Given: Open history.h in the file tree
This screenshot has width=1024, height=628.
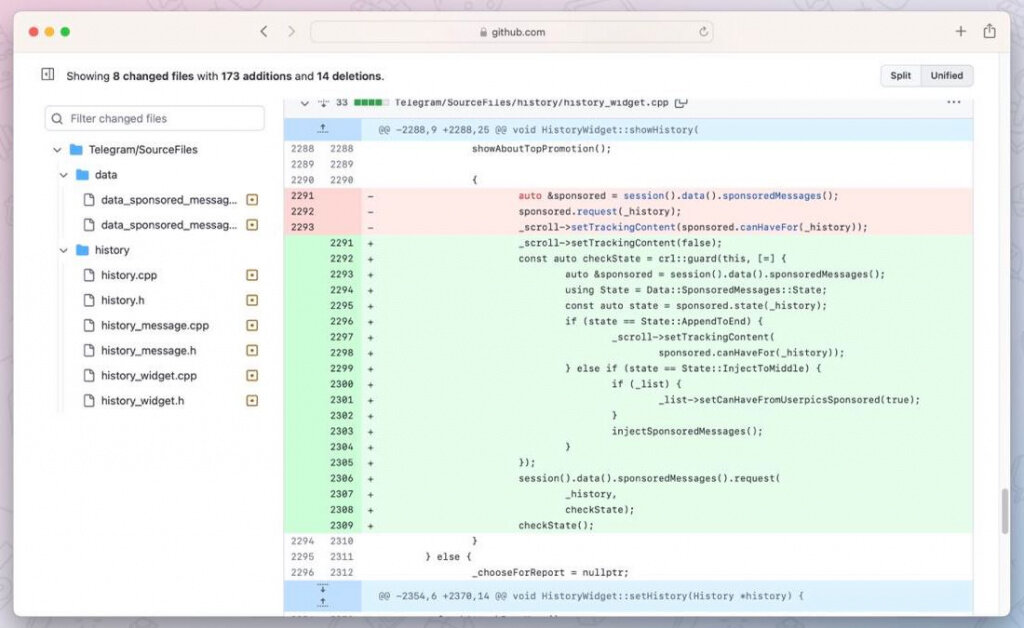Looking at the screenshot, I should 123,300.
